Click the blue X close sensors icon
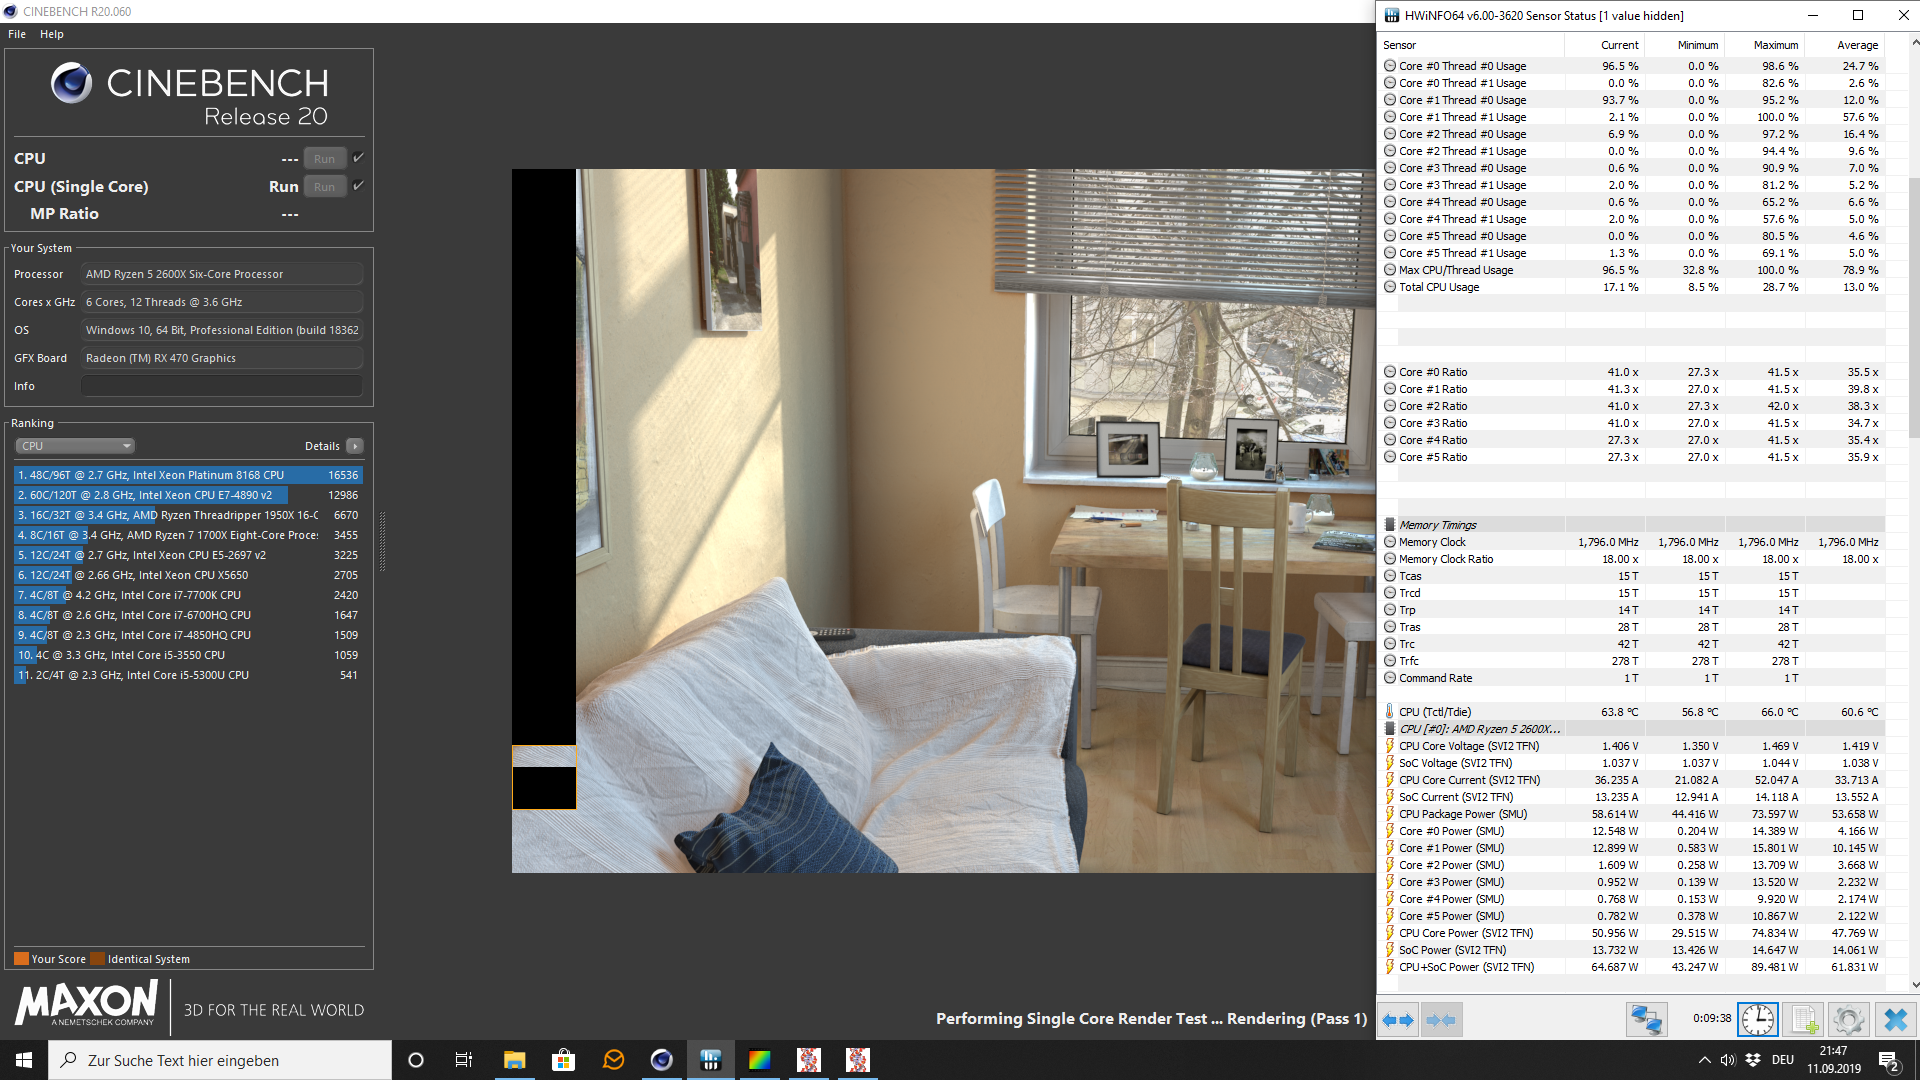This screenshot has width=1920, height=1080. point(1895,1020)
